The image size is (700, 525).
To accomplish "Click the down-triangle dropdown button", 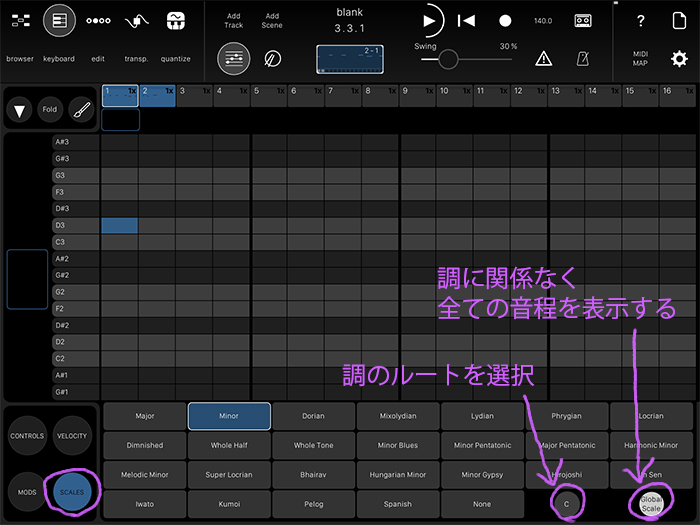I will pyautogui.click(x=19, y=109).
